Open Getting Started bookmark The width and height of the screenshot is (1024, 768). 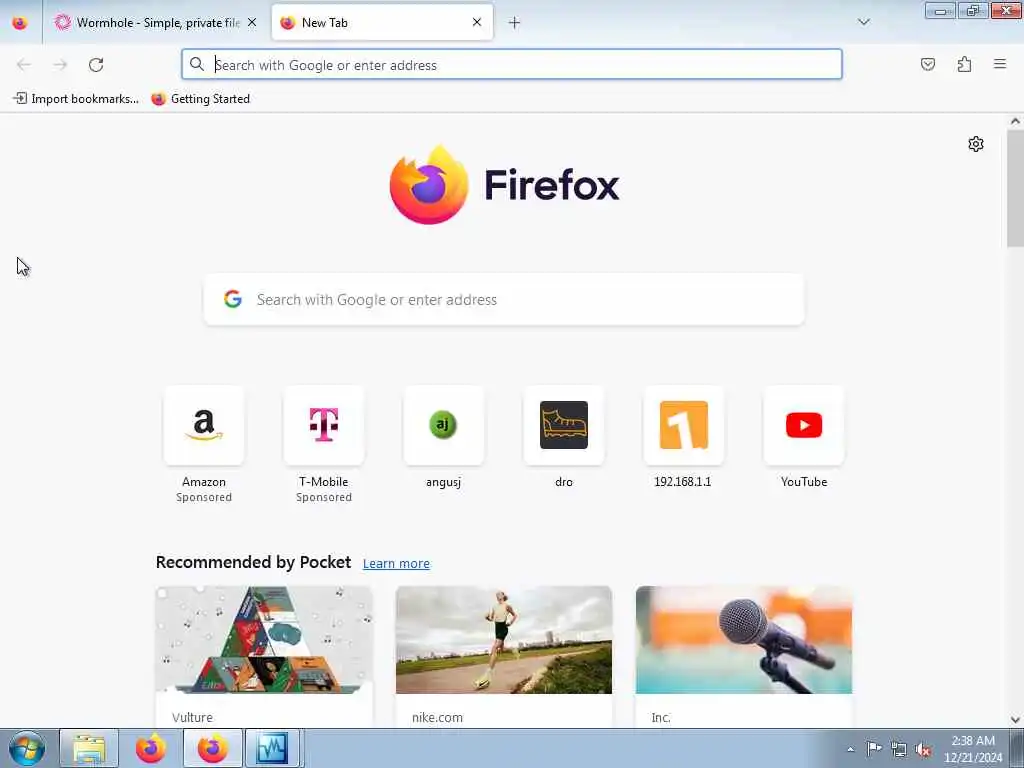point(200,99)
